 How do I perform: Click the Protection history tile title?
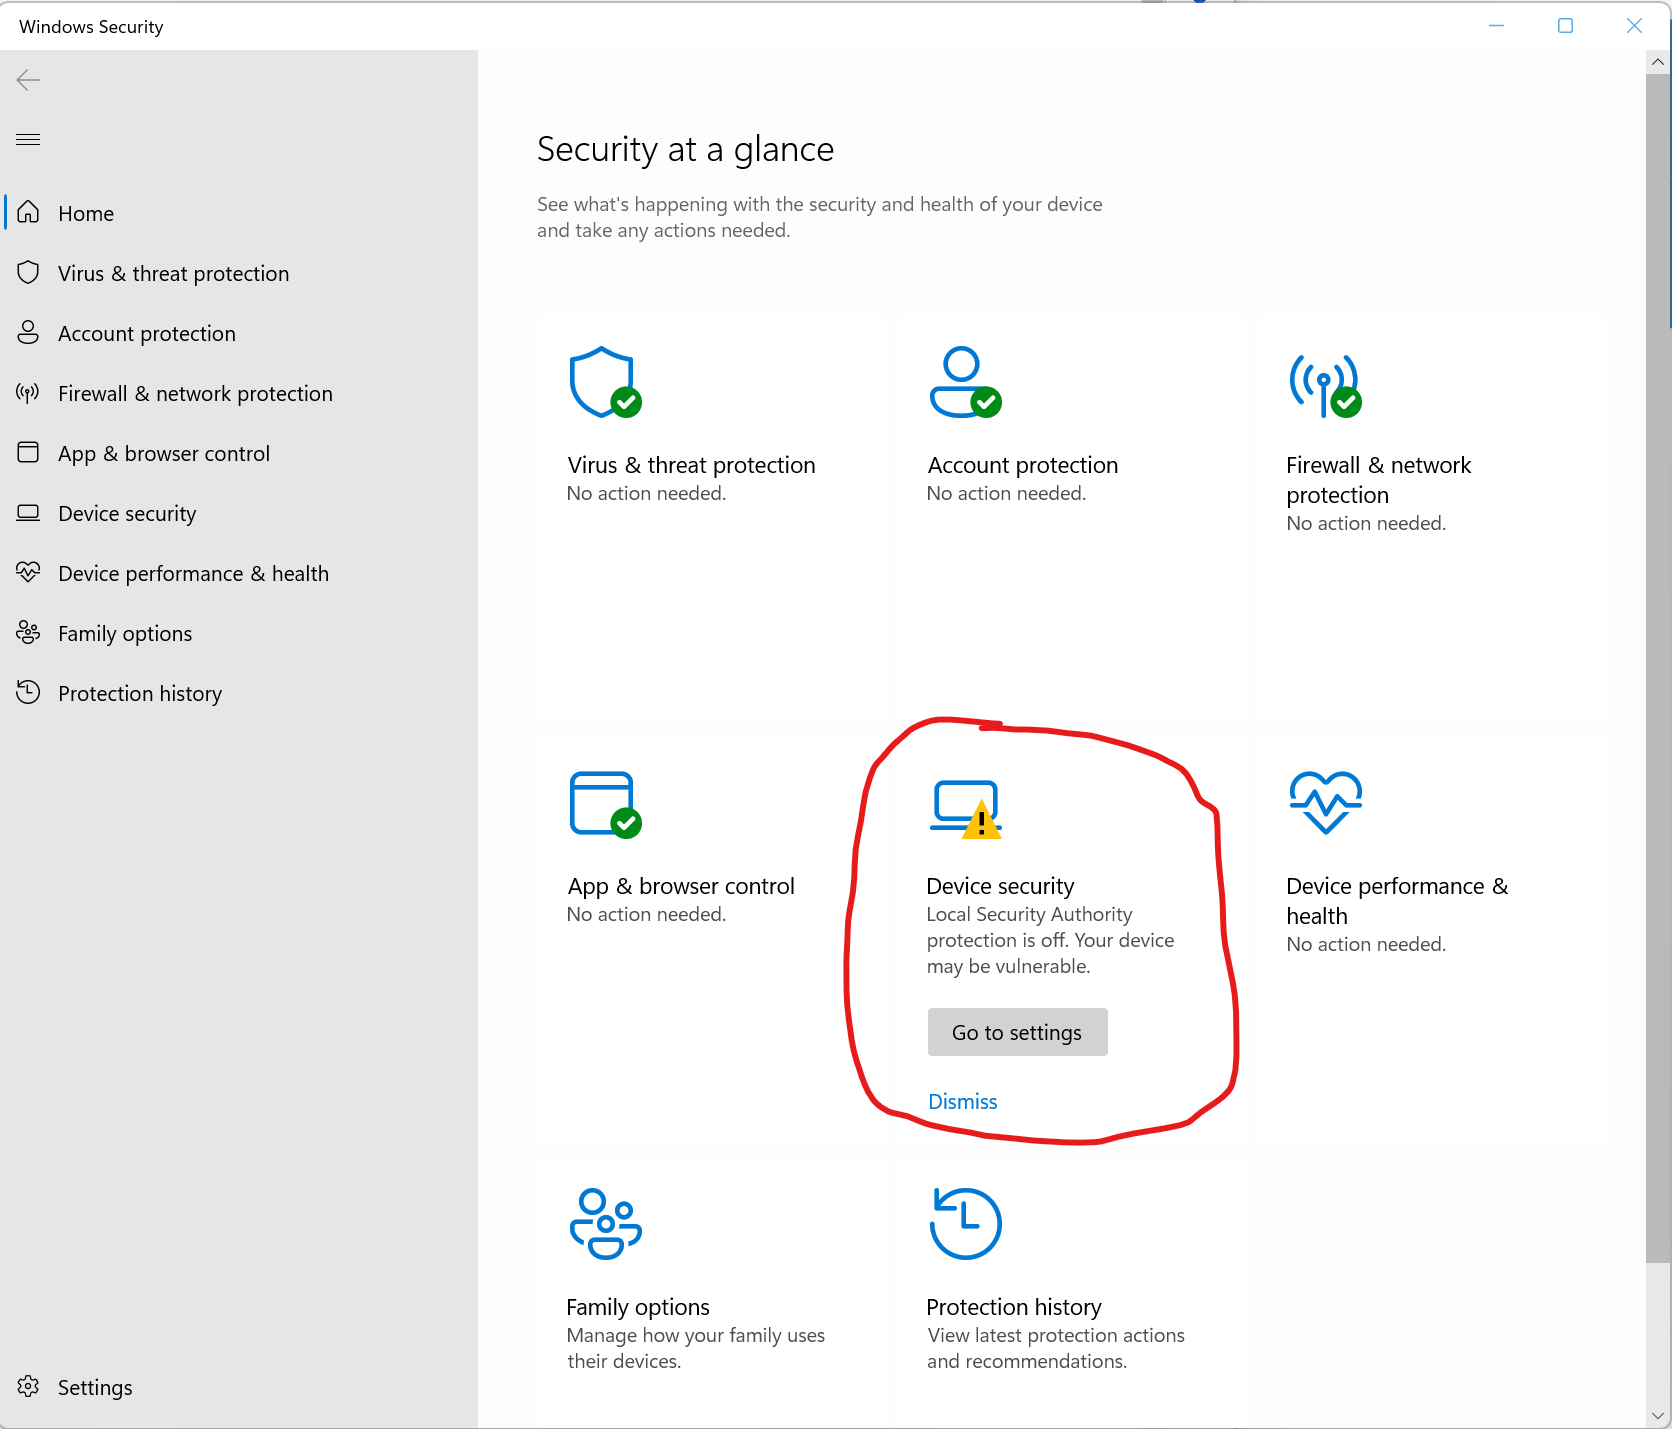tap(1014, 1307)
